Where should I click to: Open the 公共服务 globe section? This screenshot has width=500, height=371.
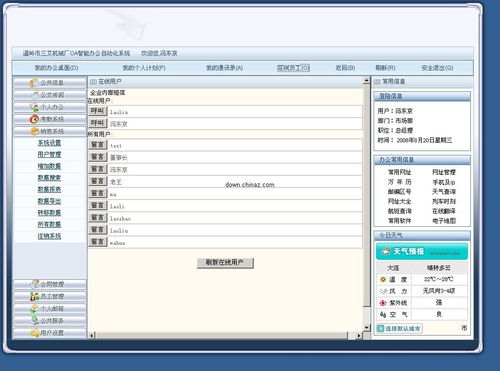[x=50, y=321]
